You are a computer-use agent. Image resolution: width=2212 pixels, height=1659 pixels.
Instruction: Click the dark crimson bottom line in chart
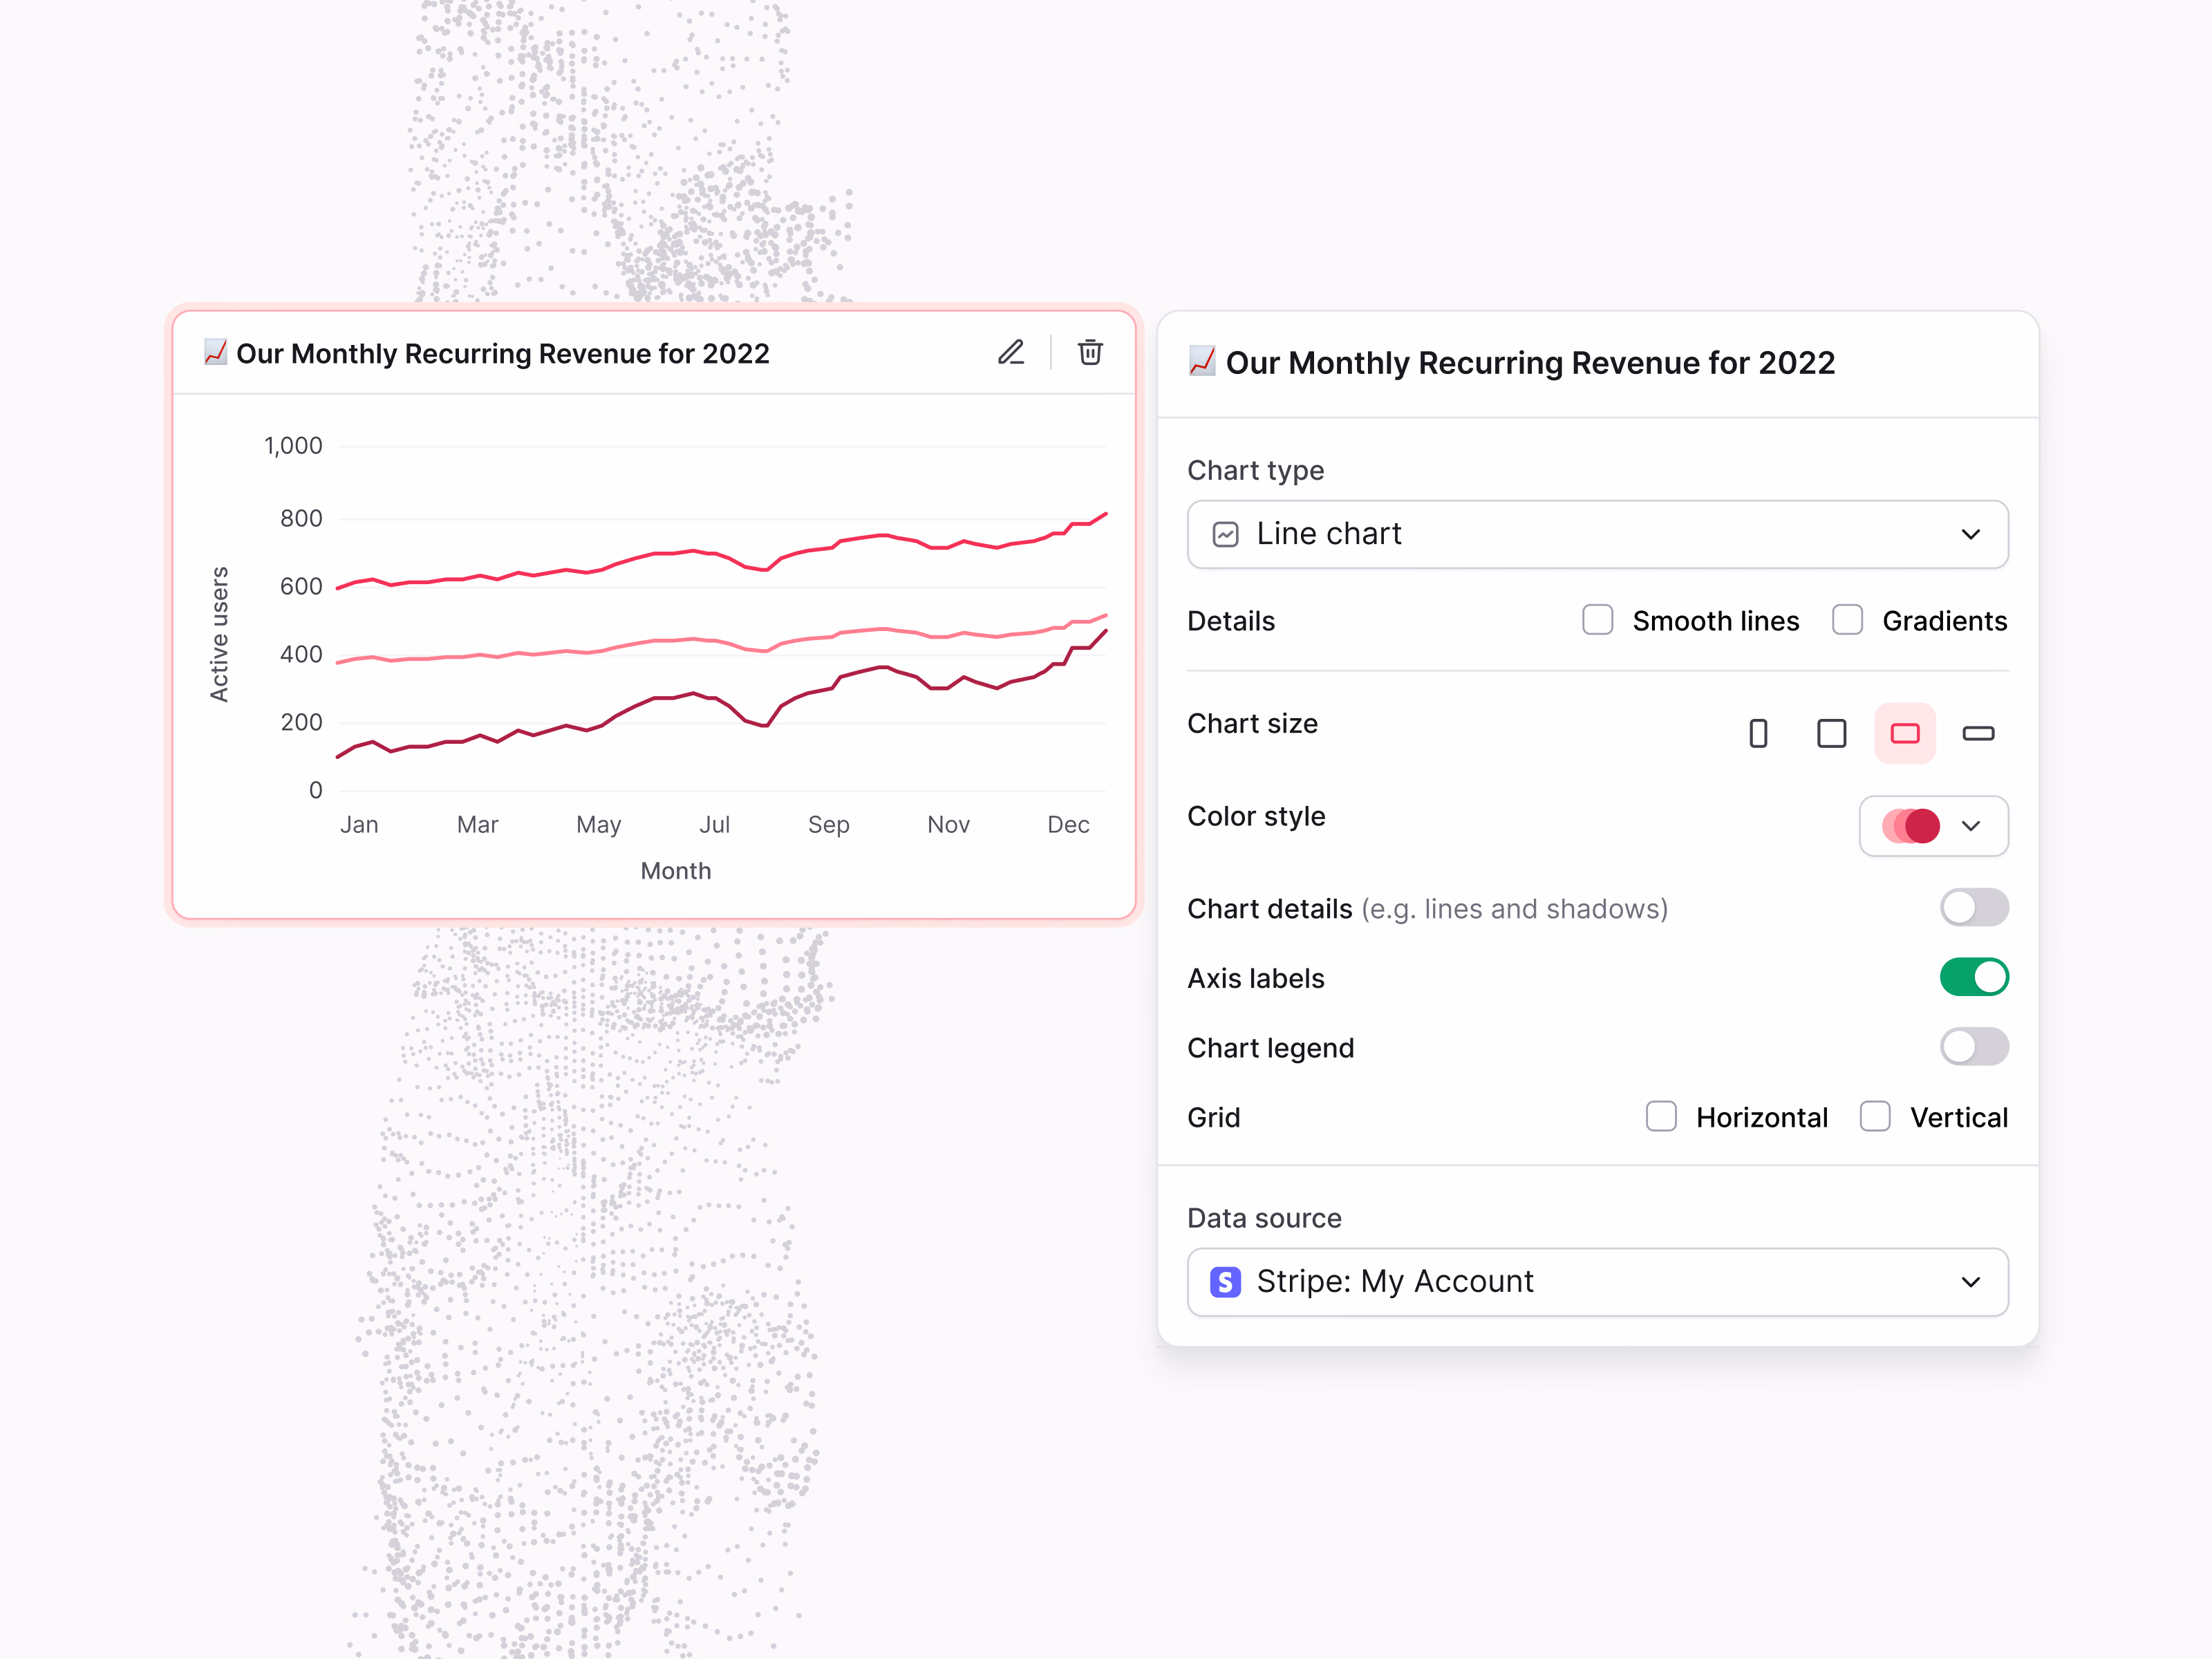click(x=720, y=697)
